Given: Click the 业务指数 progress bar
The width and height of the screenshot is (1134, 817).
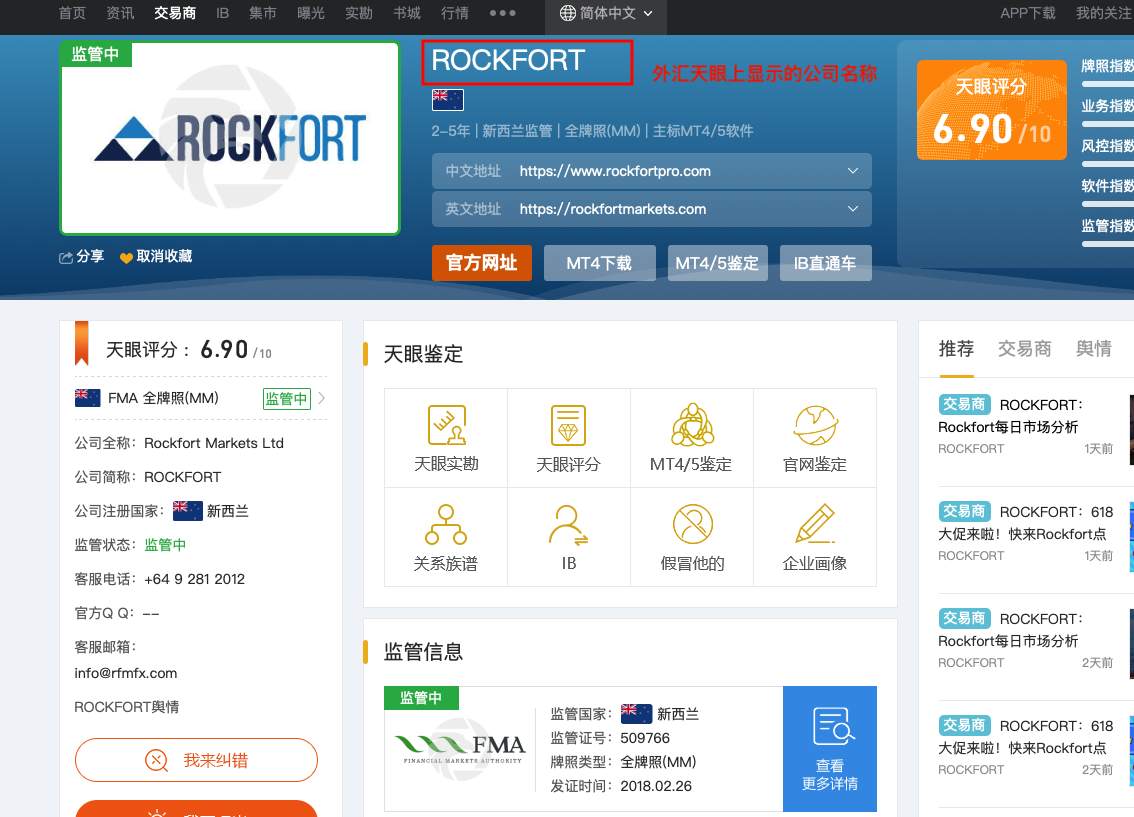Looking at the screenshot, I should [1107, 124].
